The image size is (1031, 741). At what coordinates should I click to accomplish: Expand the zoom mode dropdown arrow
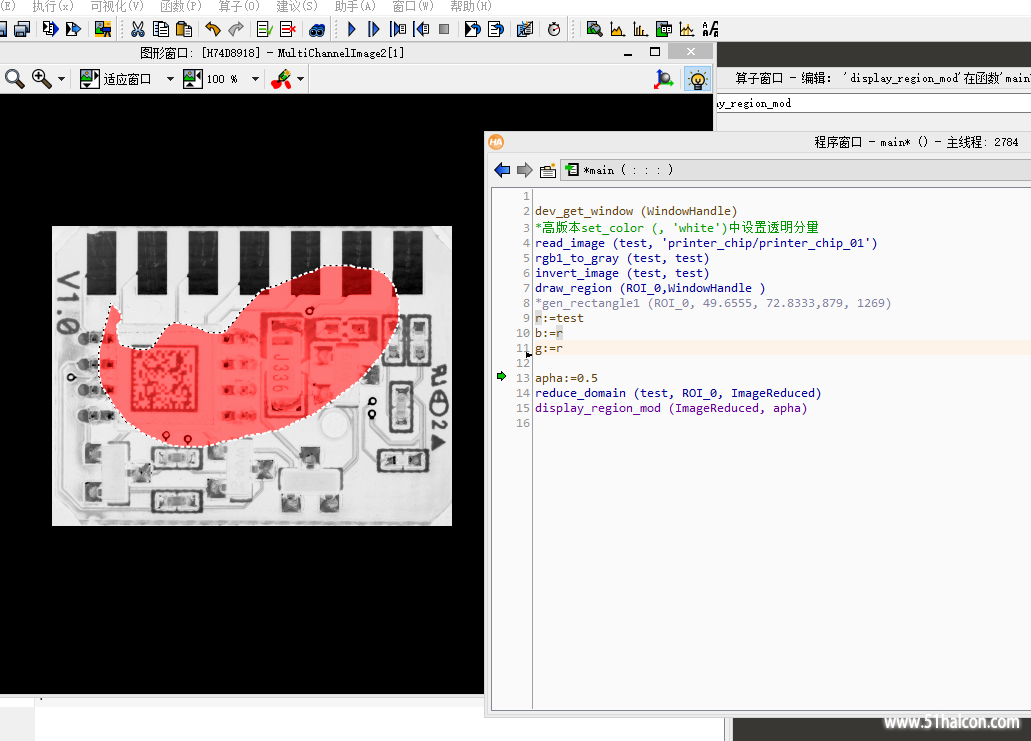[61, 79]
